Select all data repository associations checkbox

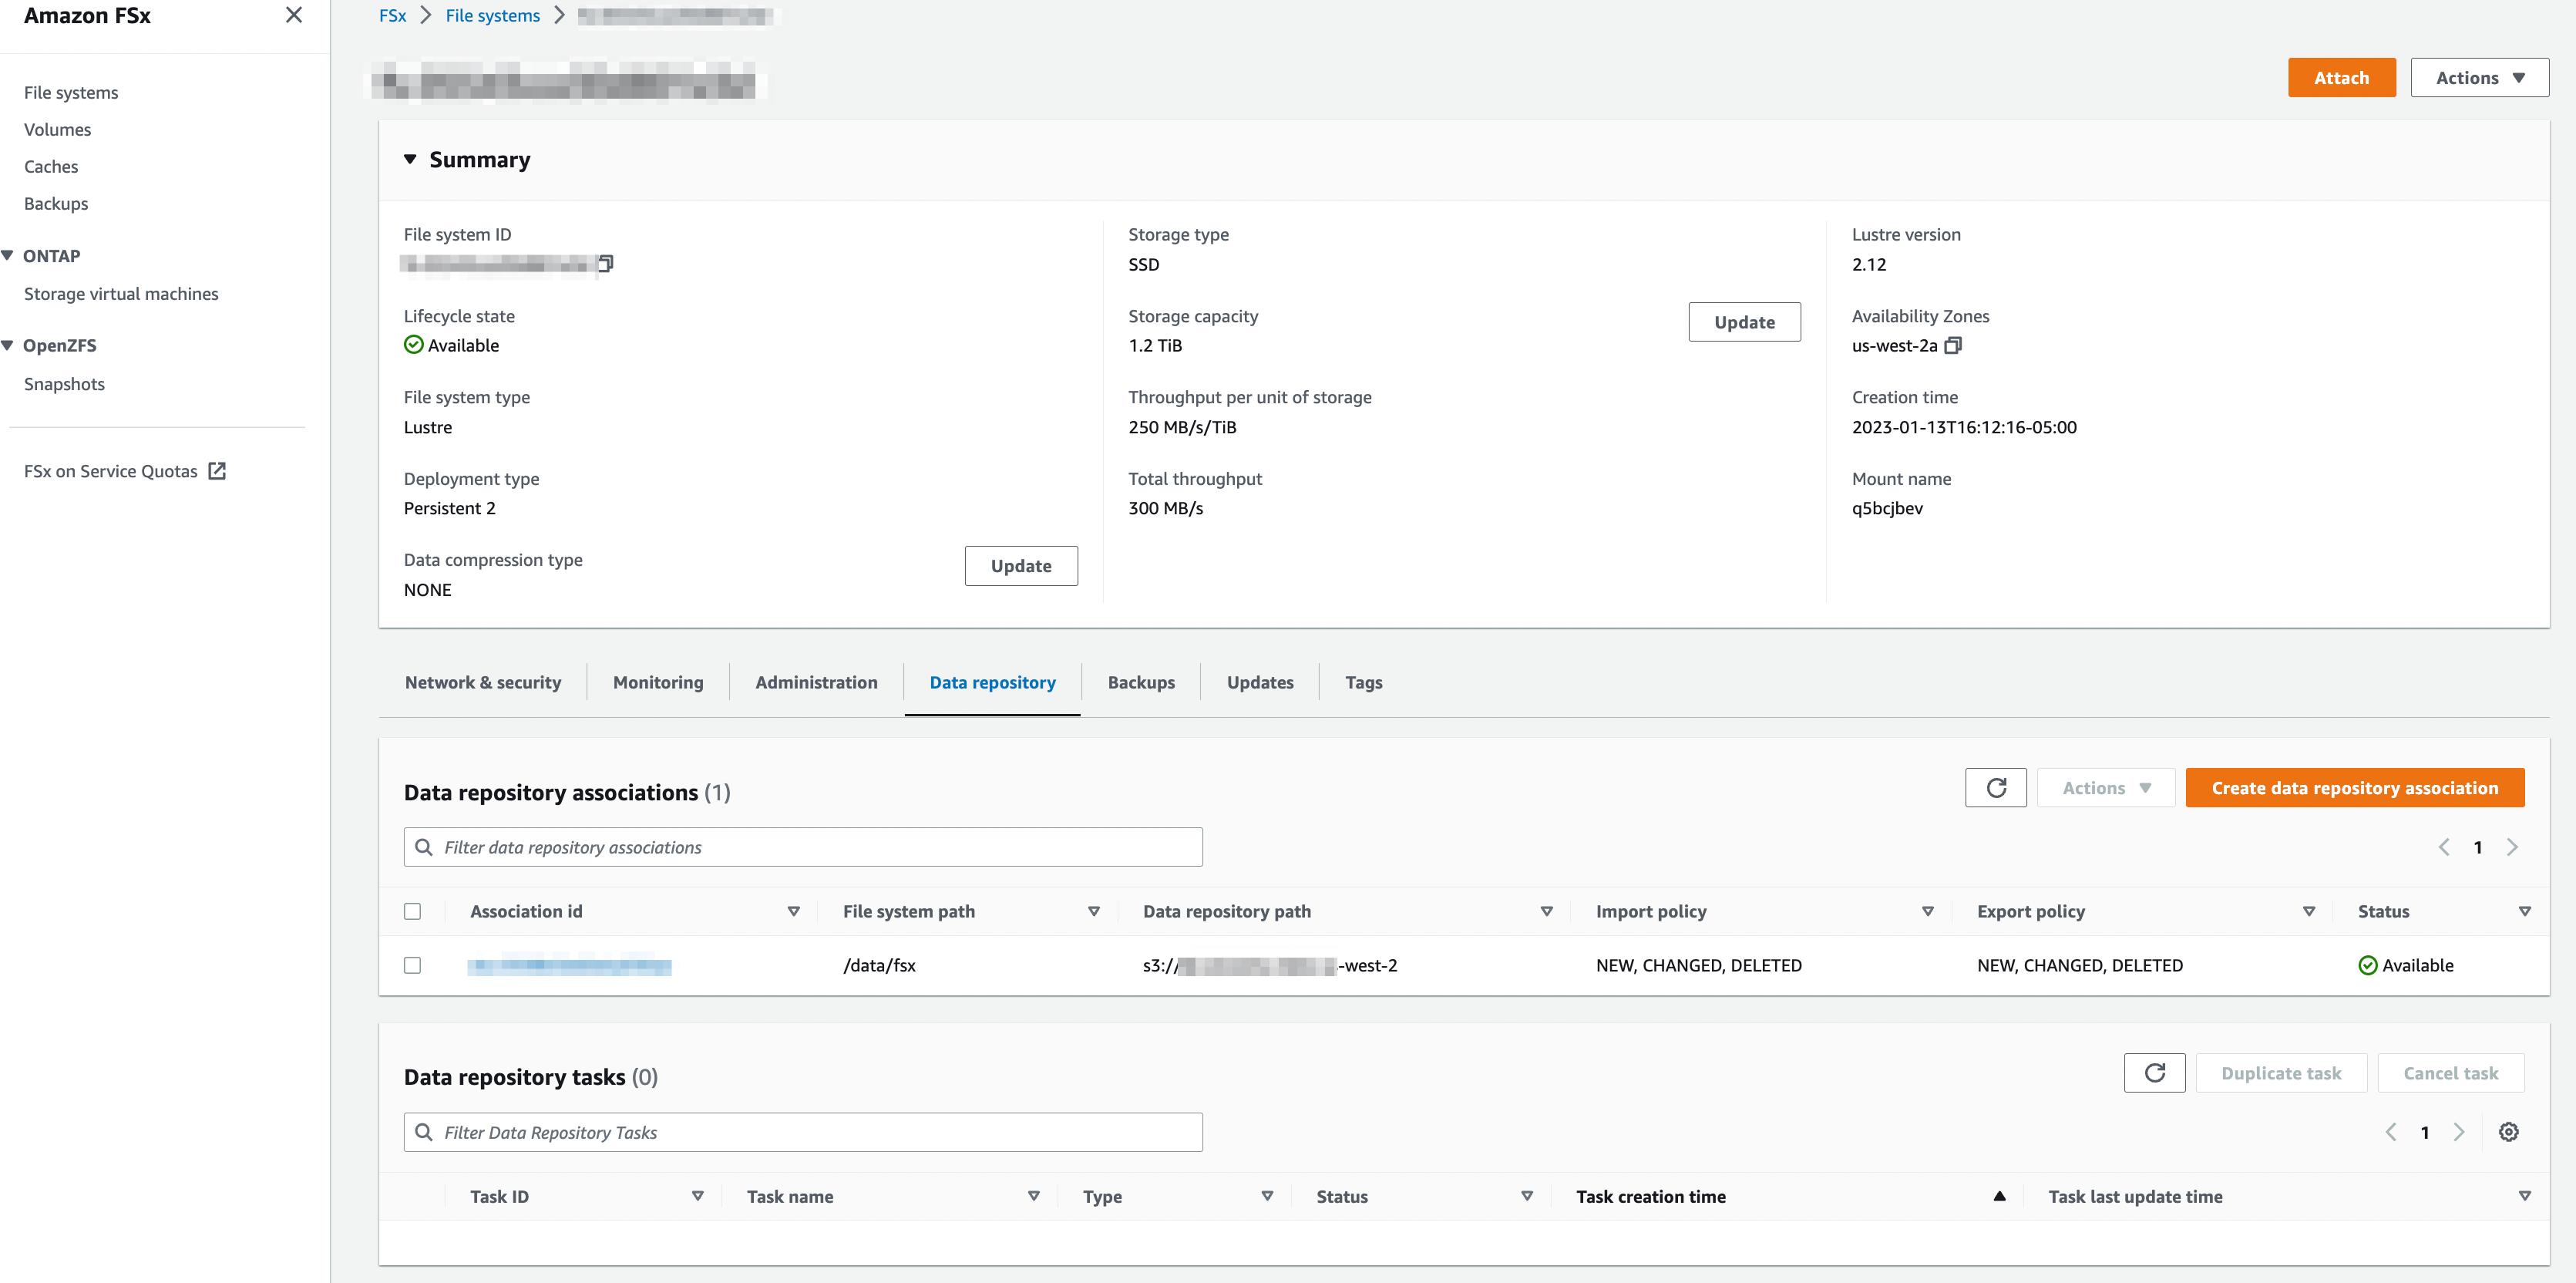(x=412, y=912)
